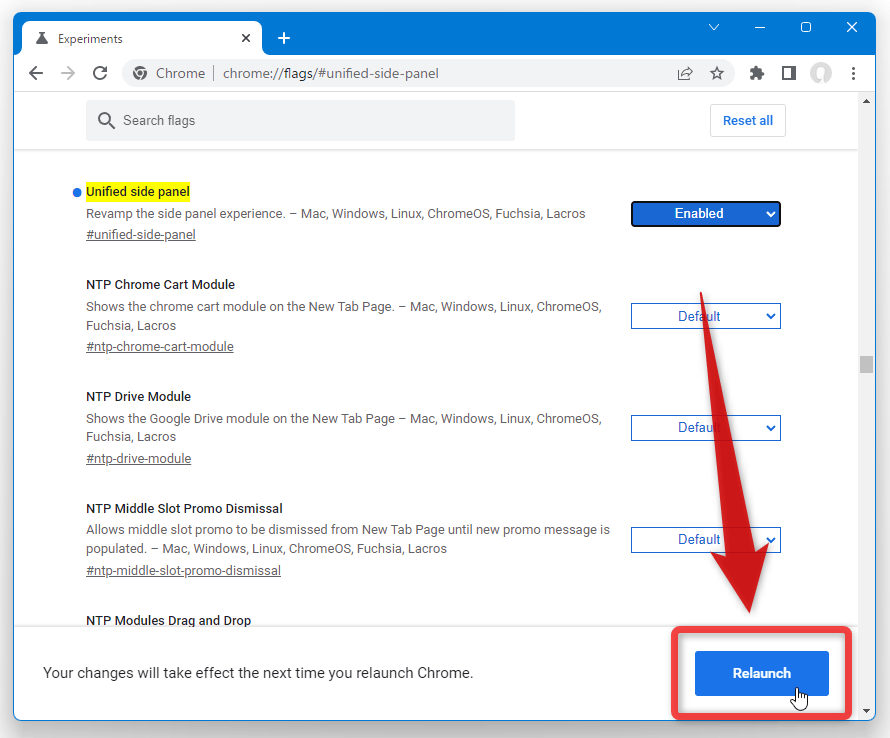Open the NTP Drive Module dropdown
The height and width of the screenshot is (738, 890).
click(706, 428)
